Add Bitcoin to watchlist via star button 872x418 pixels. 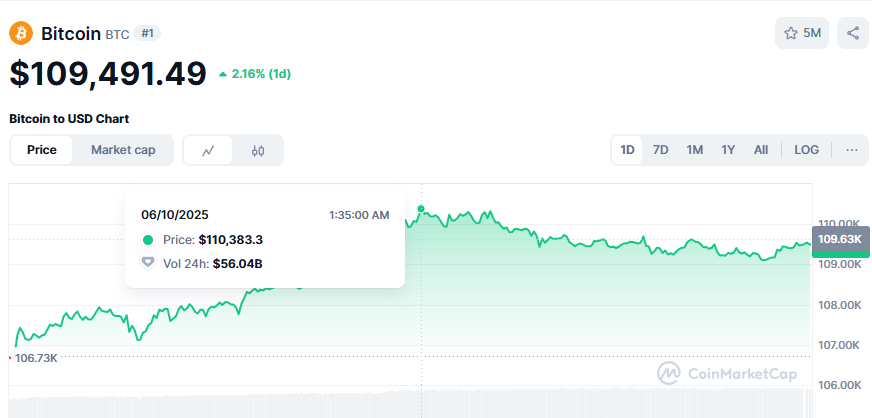(801, 33)
